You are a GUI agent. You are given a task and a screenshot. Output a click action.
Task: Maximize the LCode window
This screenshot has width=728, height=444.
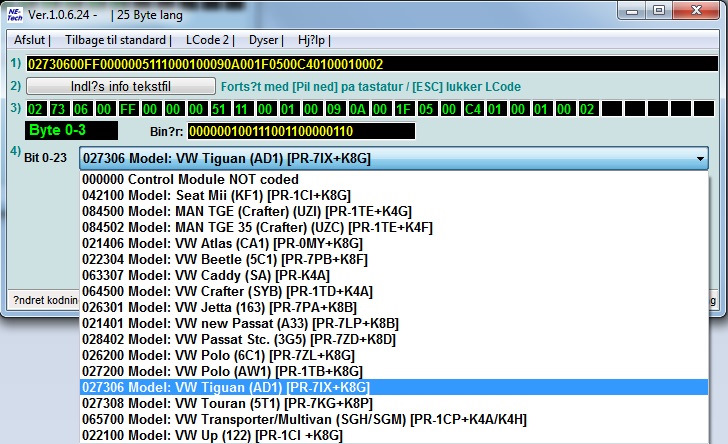pyautogui.click(x=658, y=11)
